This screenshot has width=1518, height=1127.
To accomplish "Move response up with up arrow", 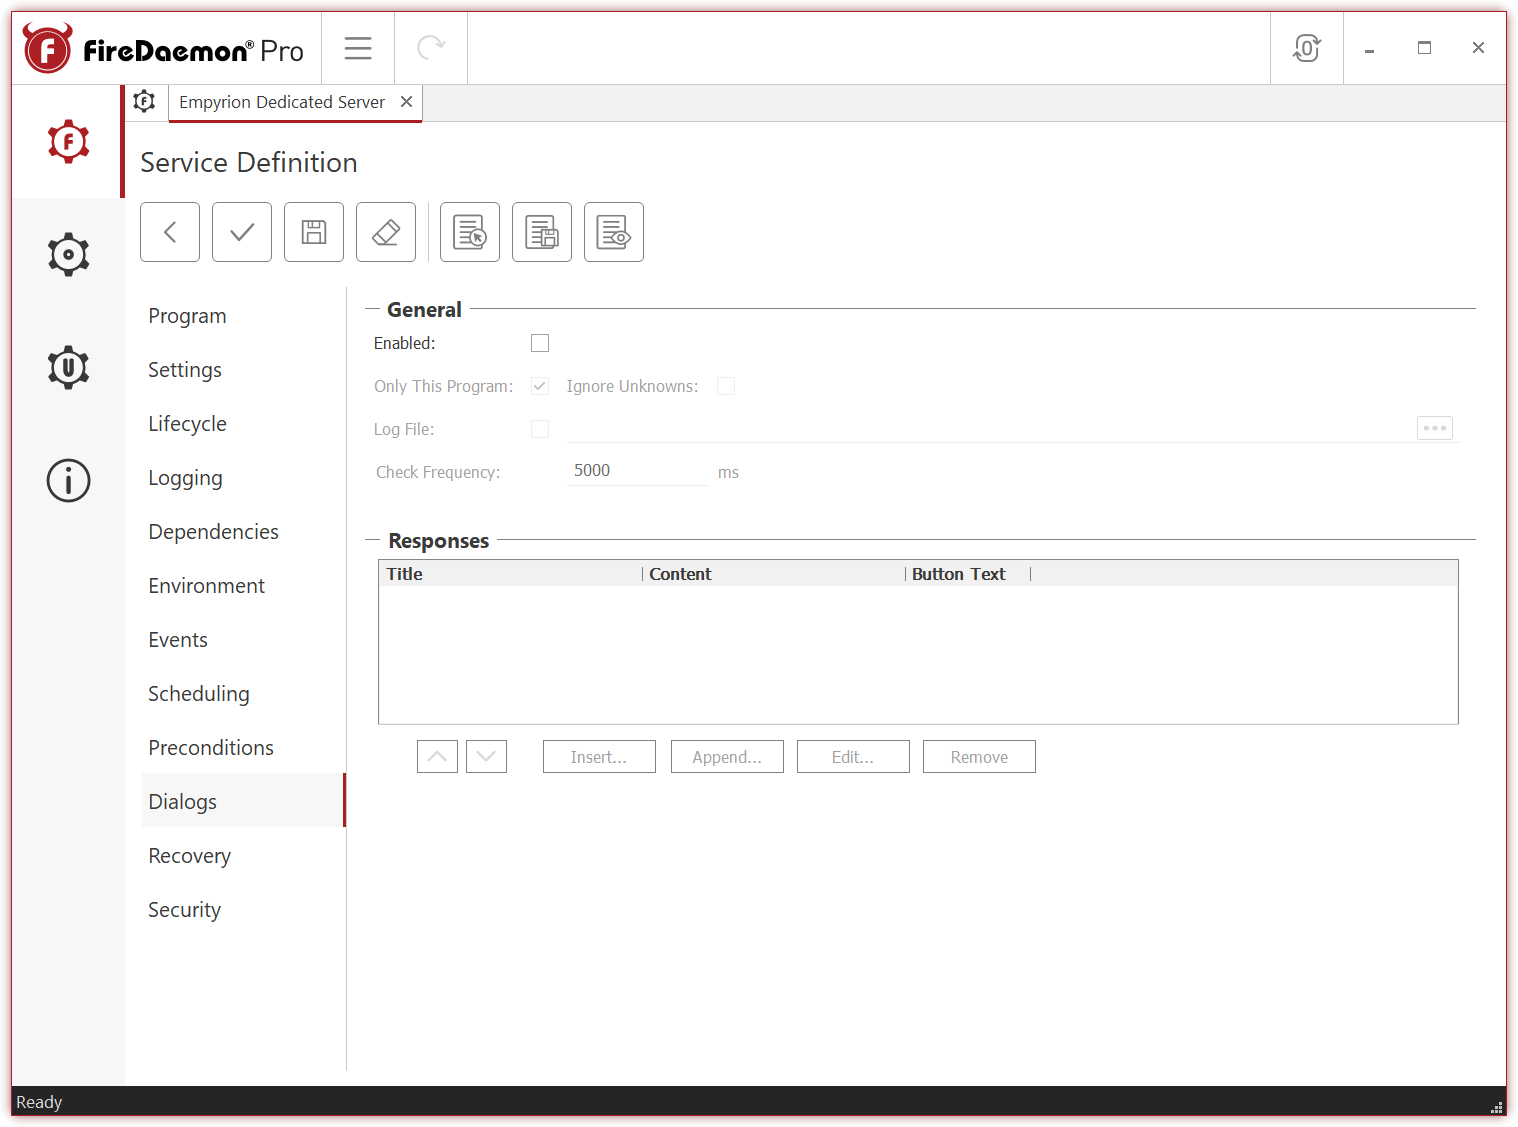I will (x=437, y=757).
